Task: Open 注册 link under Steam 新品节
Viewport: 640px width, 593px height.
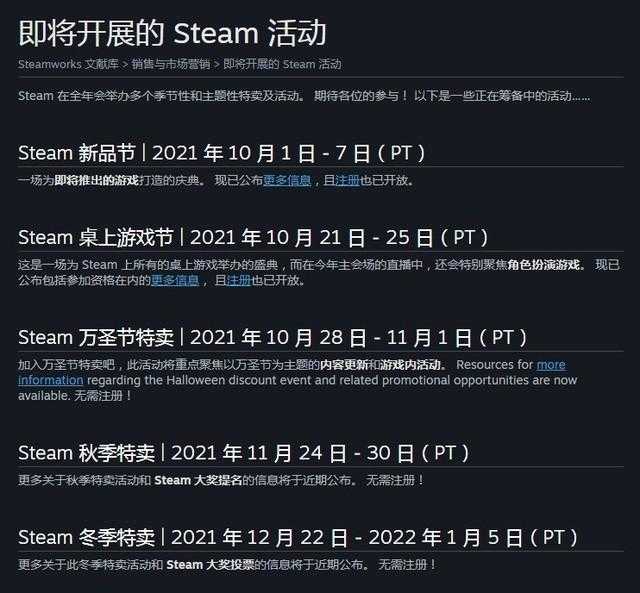Action: 347,180
